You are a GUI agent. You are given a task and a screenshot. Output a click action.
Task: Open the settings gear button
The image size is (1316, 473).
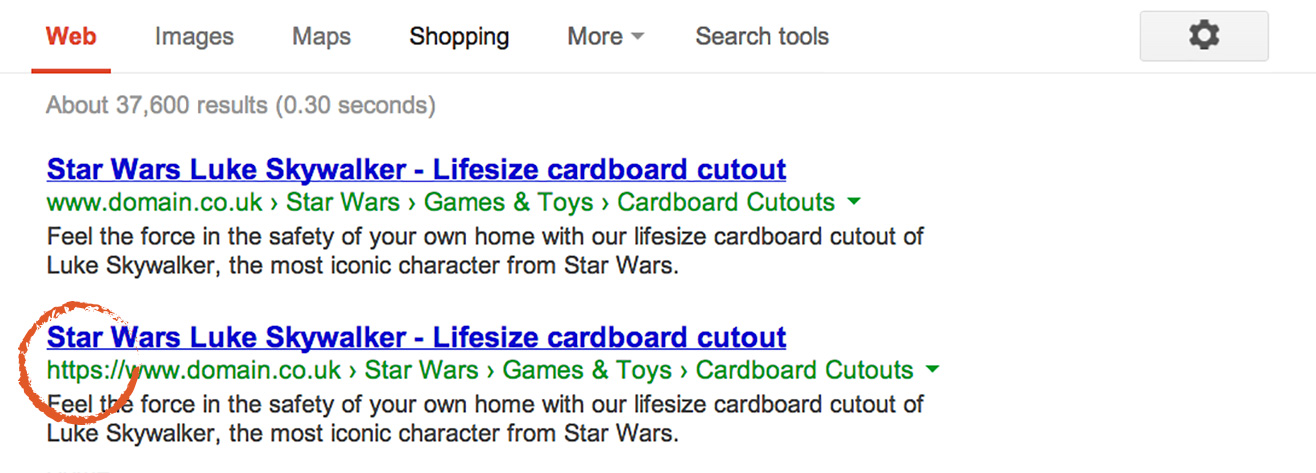pyautogui.click(x=1204, y=37)
